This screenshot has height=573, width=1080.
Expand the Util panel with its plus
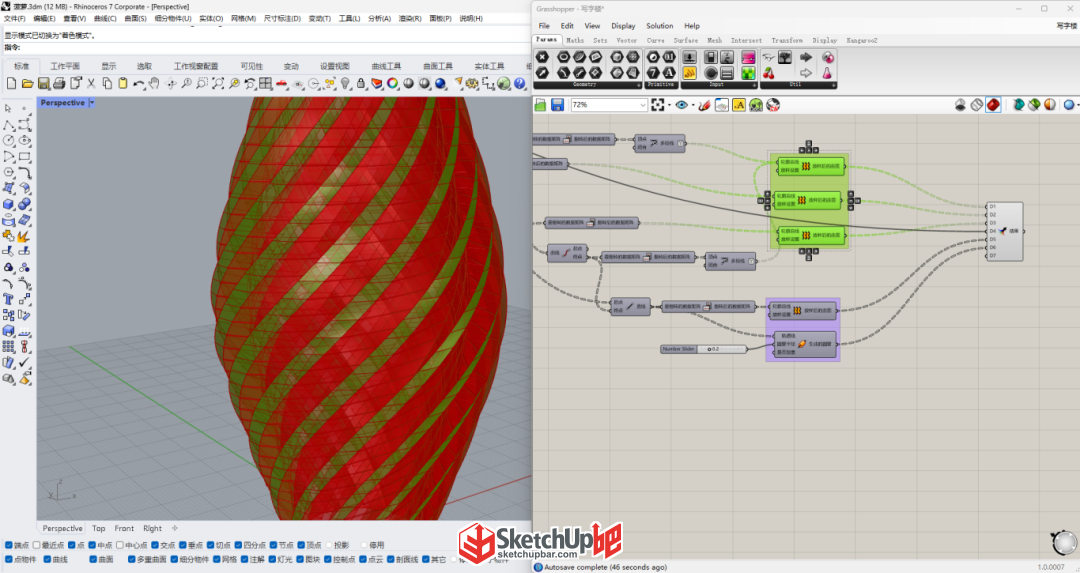(833, 85)
